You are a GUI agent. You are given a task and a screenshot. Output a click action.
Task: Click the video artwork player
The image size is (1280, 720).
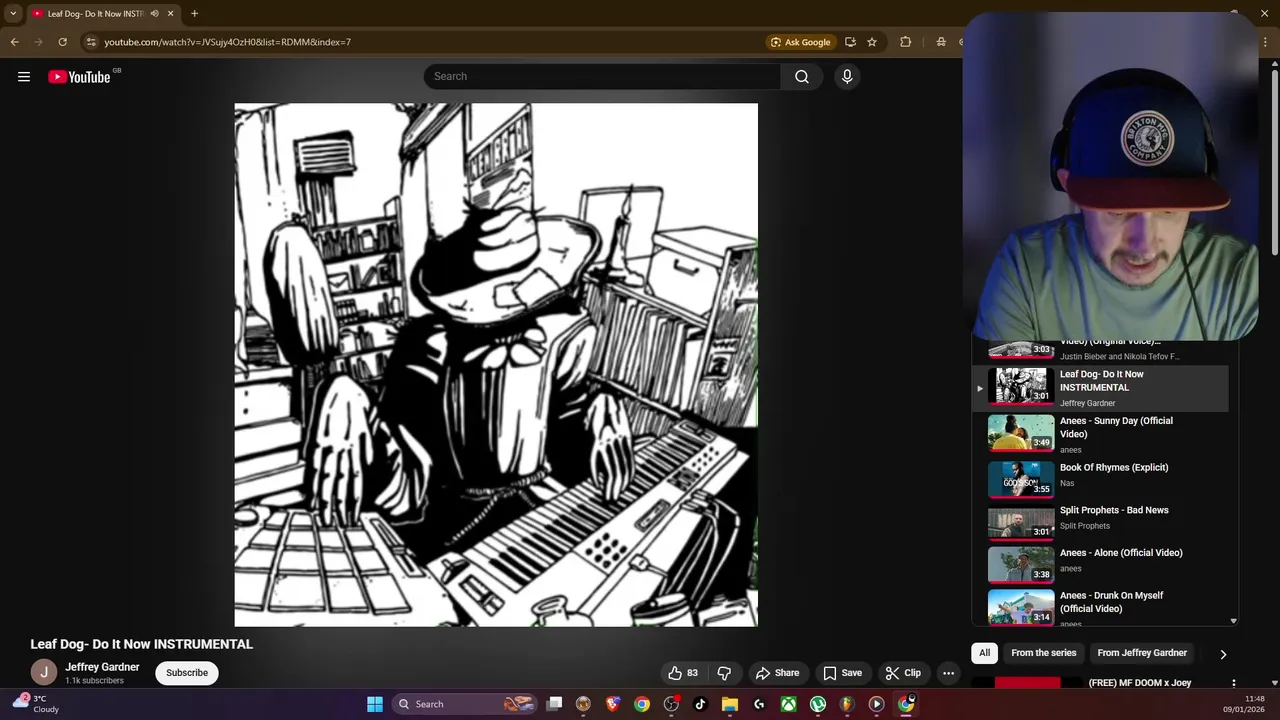pyautogui.click(x=496, y=365)
